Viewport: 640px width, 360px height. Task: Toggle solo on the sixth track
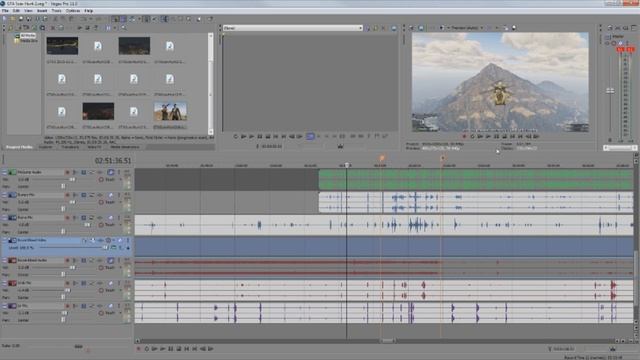point(119,283)
